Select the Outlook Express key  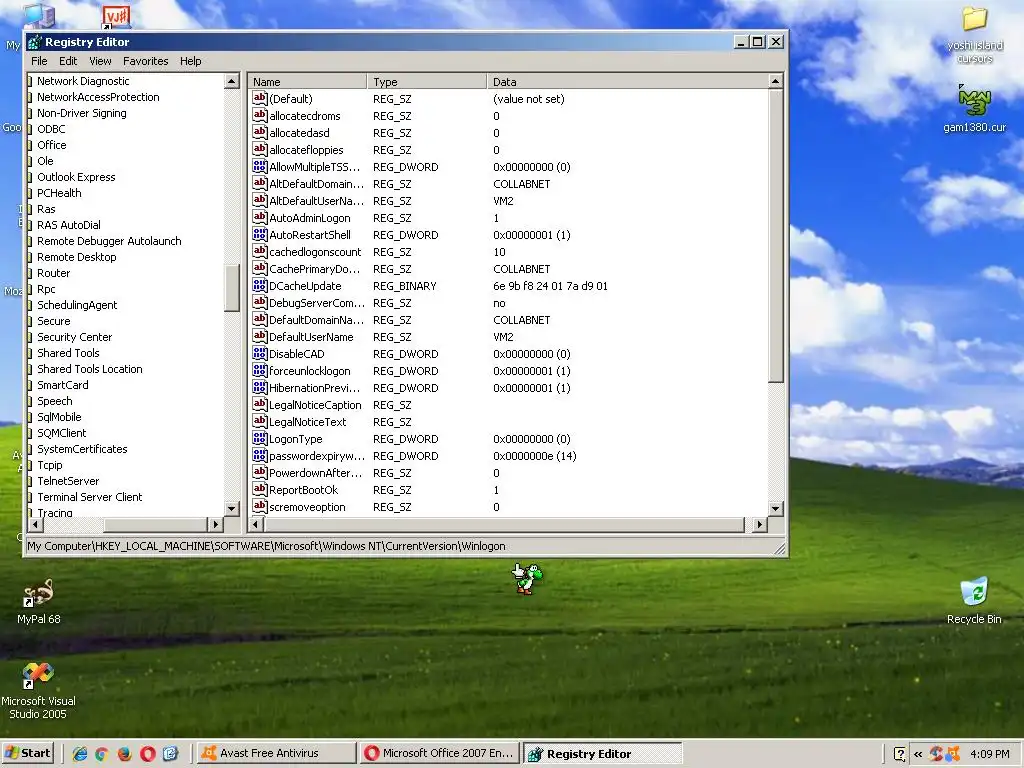(76, 177)
